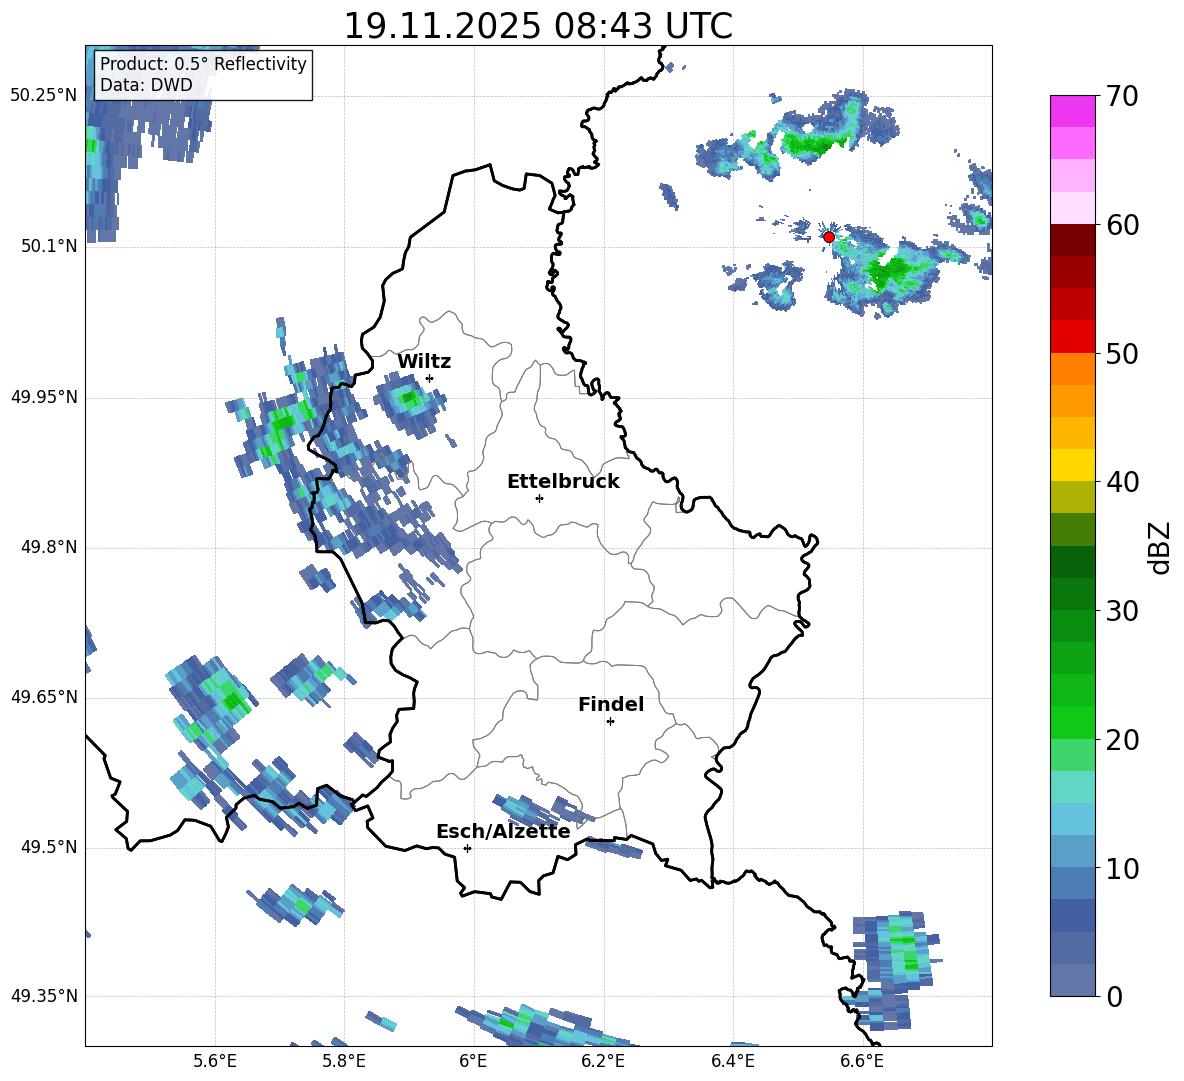
Task: Click the colorbar tick label 40
Action: [1122, 482]
